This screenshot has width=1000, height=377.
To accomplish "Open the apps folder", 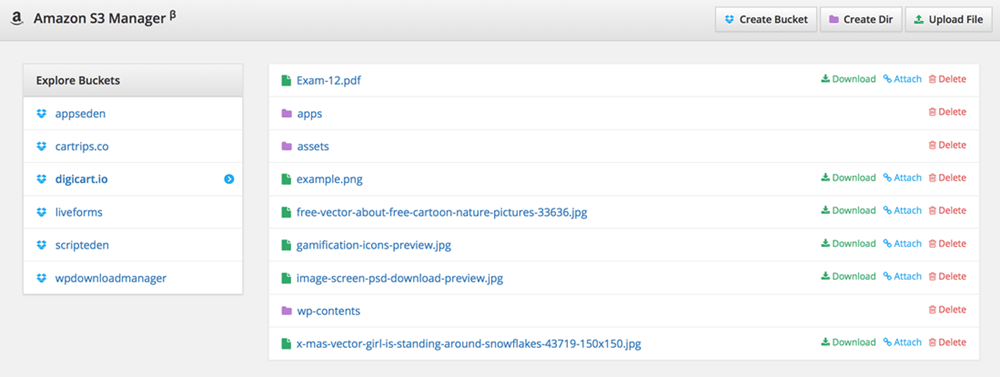I will [309, 114].
